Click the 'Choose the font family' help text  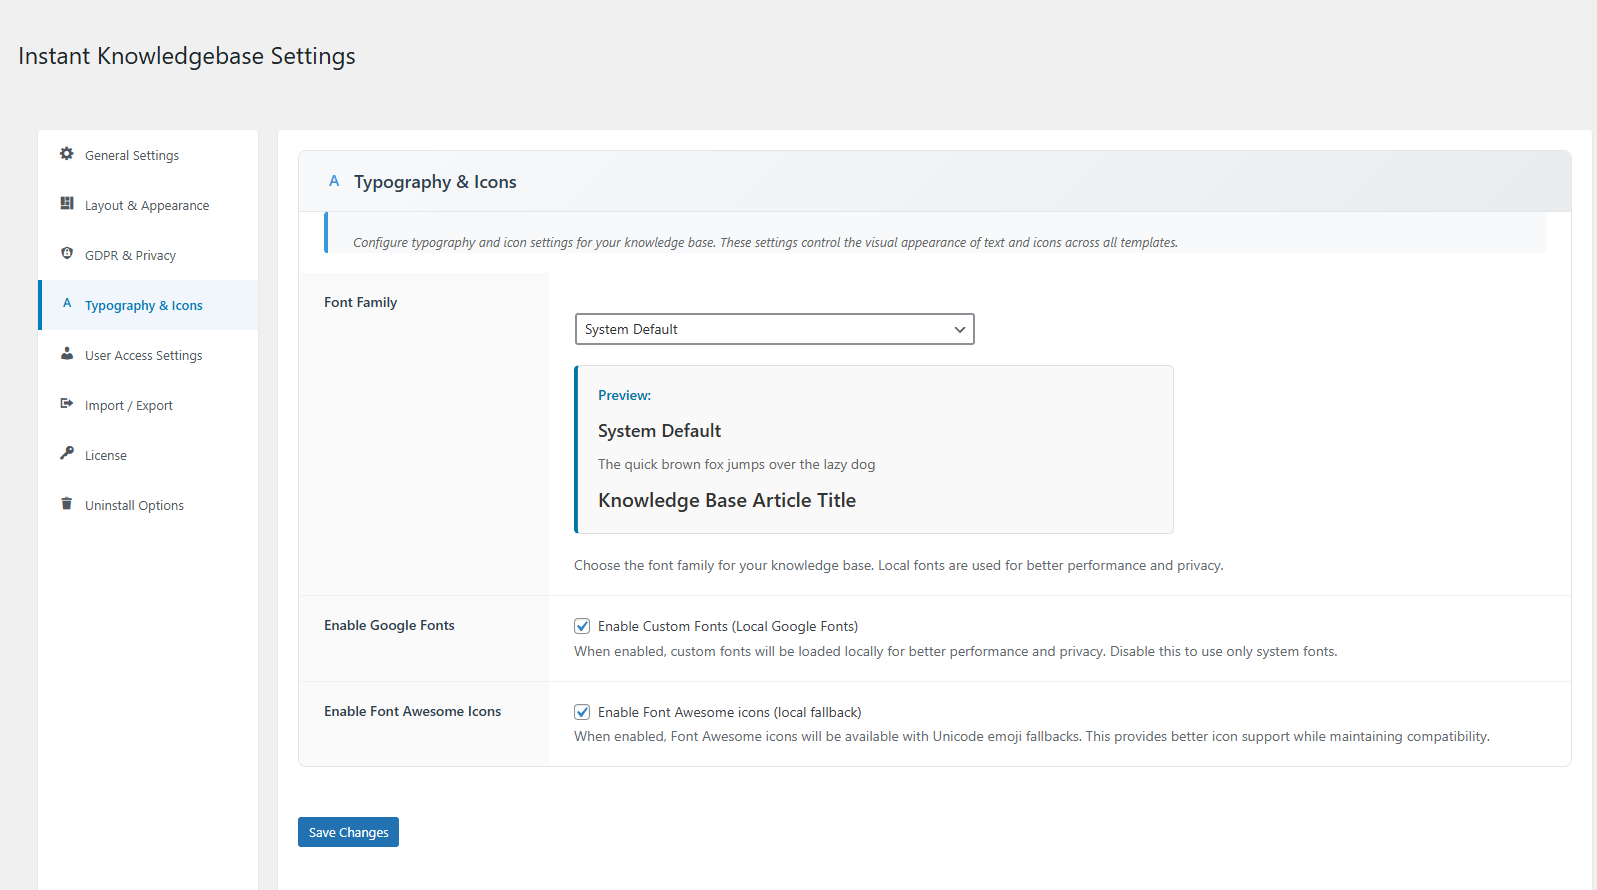click(899, 565)
